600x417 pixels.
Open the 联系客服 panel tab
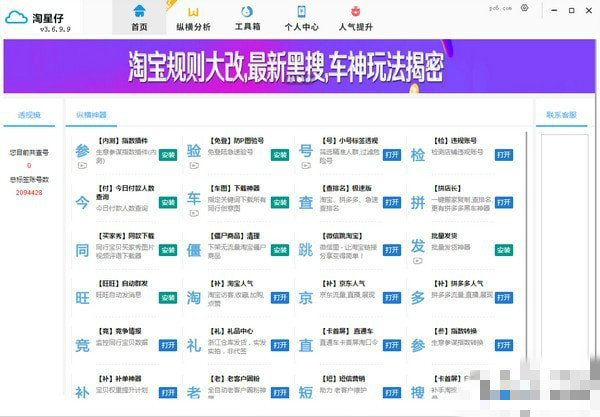(x=561, y=115)
